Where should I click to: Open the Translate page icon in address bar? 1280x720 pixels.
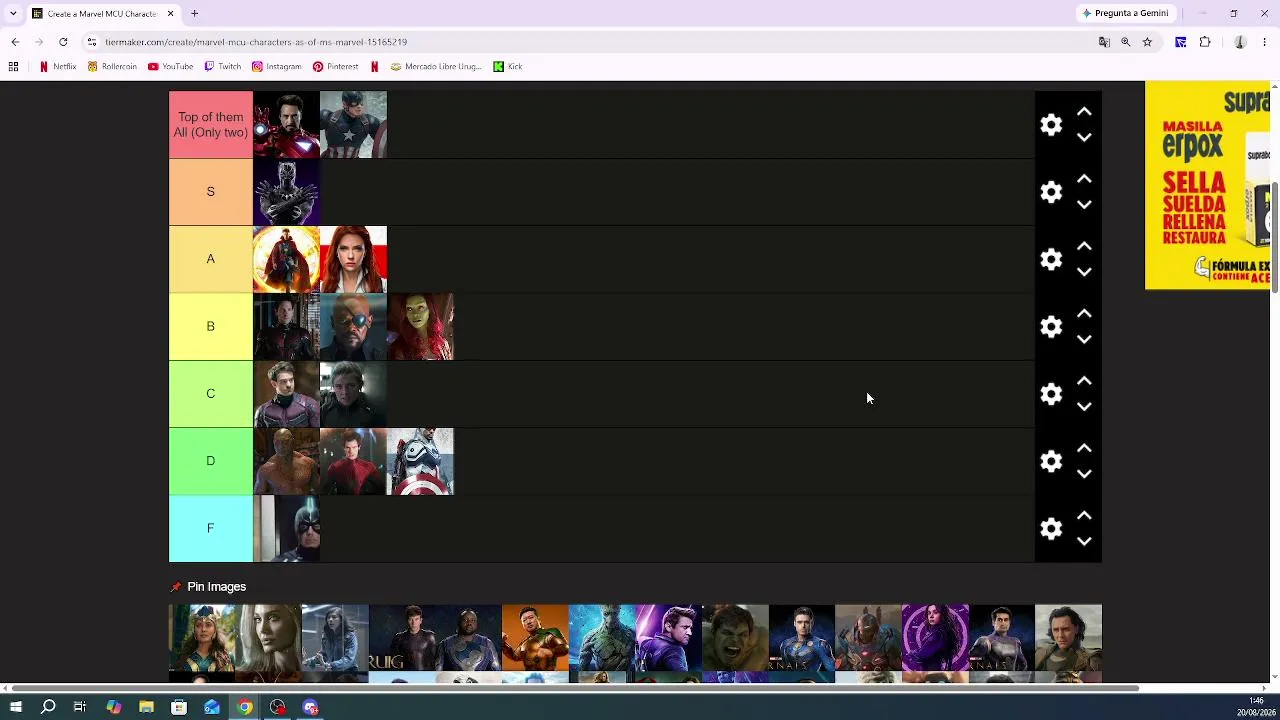[1104, 42]
